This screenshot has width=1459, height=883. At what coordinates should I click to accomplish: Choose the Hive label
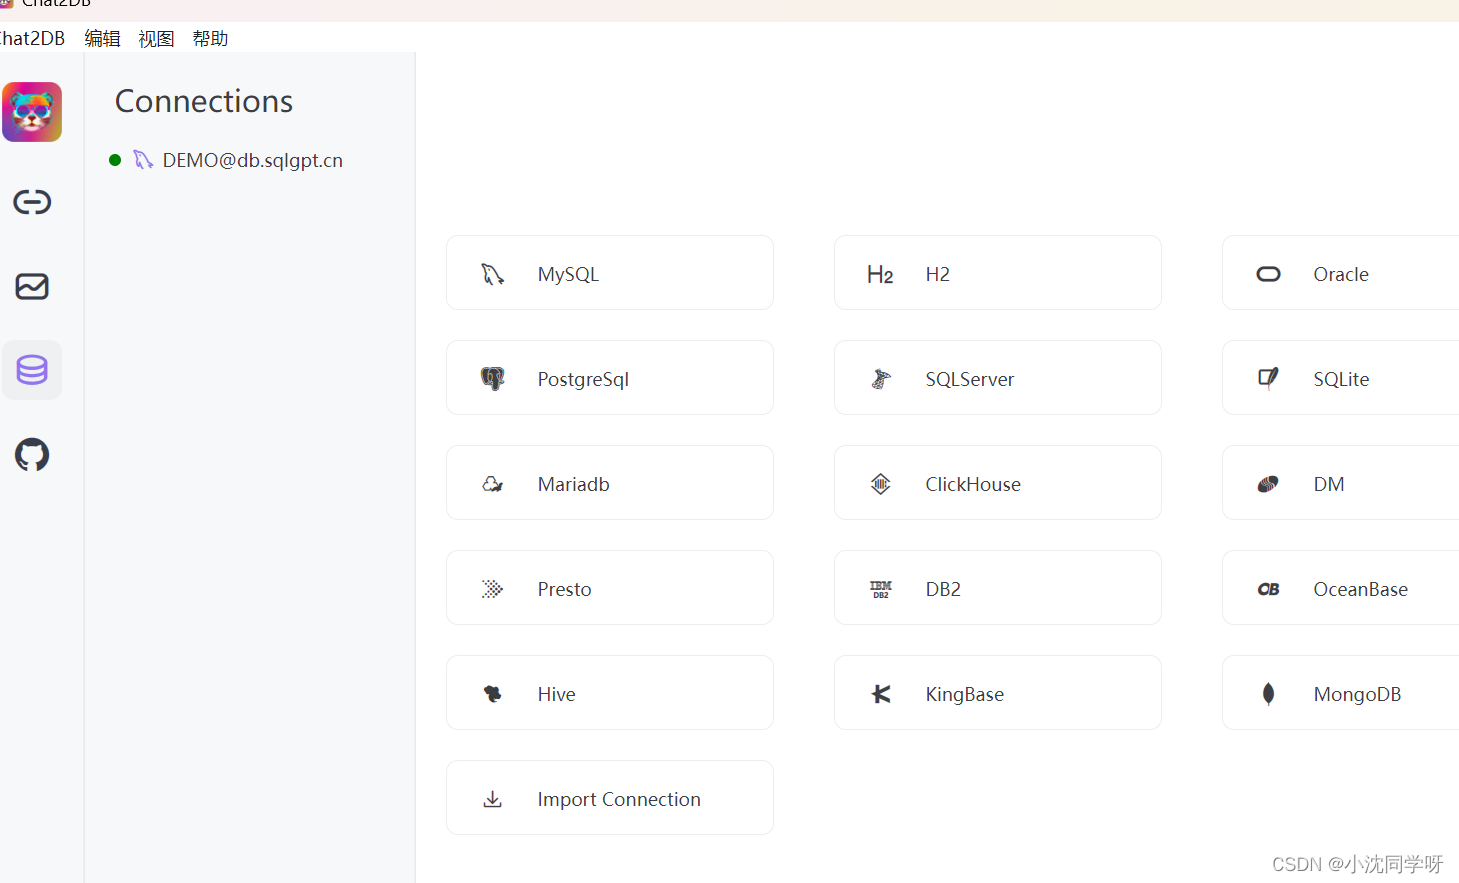tap(556, 694)
